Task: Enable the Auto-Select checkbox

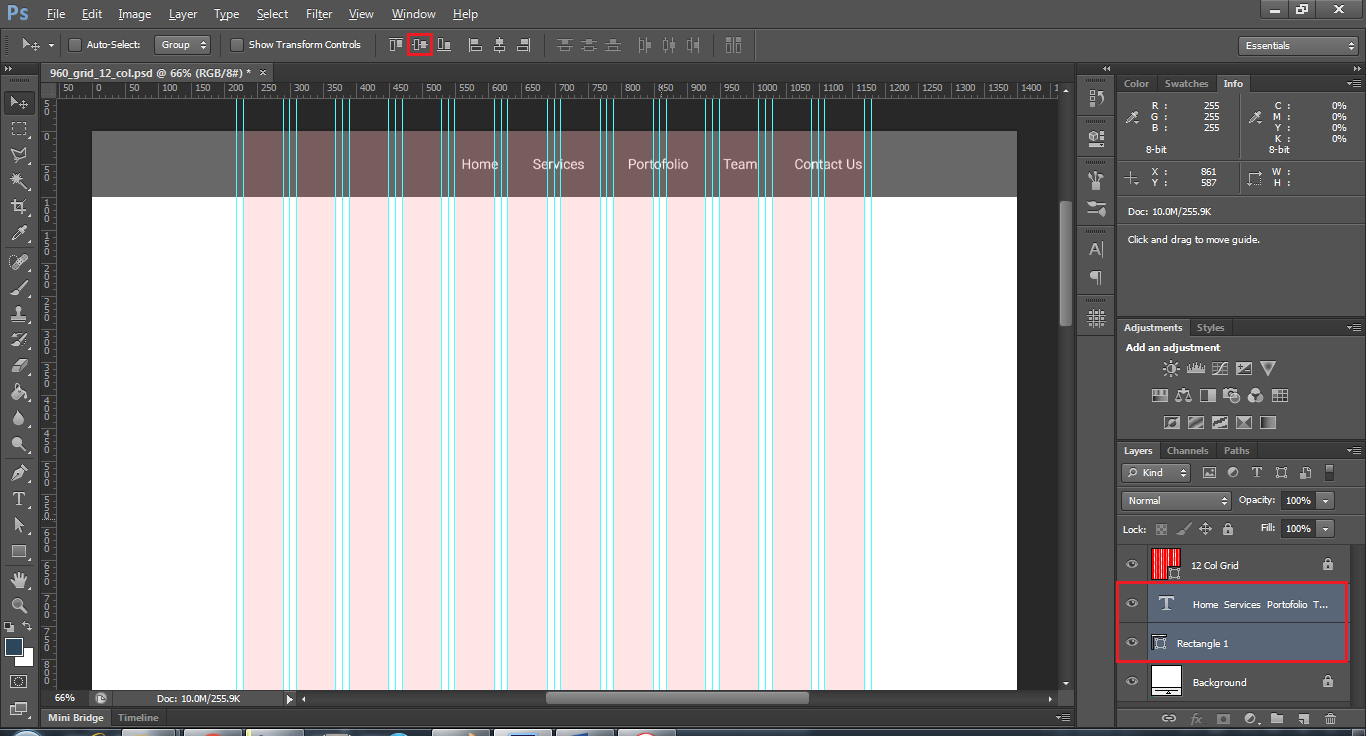Action: pos(75,45)
